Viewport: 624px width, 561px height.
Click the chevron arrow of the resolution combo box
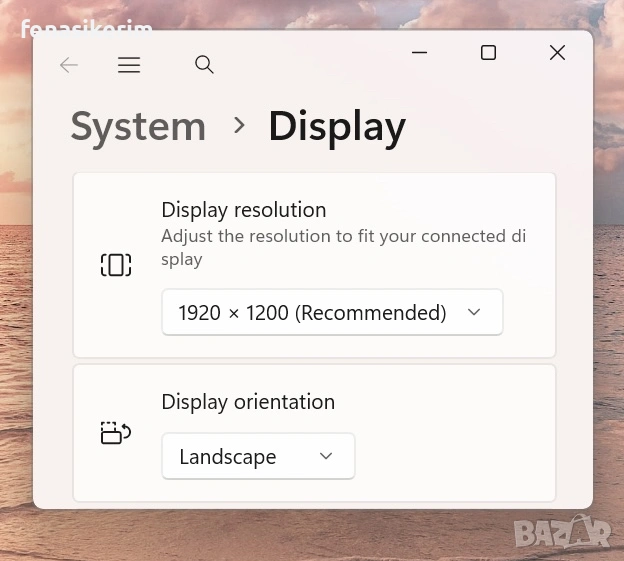(474, 313)
